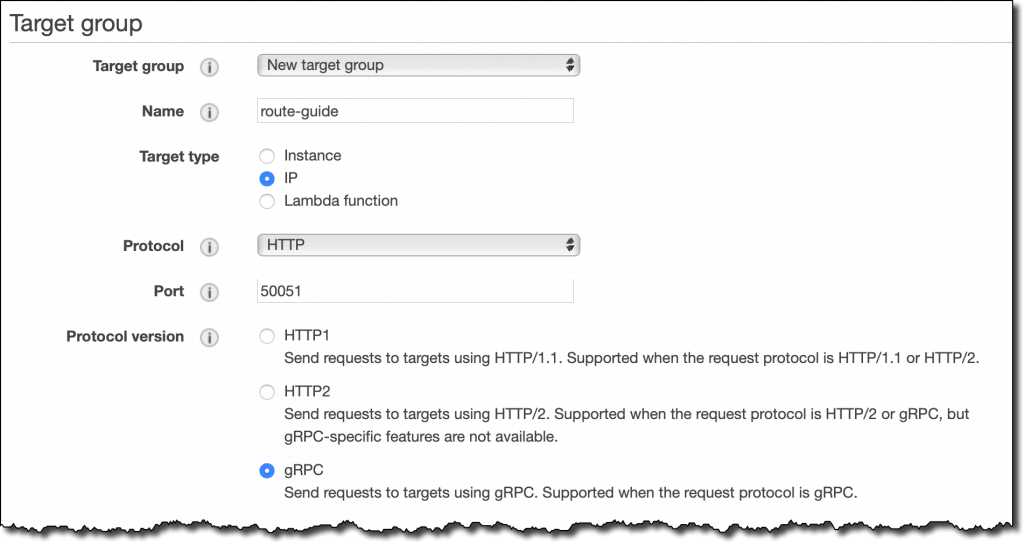1024x544 pixels.
Task: Click the info icon beside Target group
Action: pyautogui.click(x=209, y=67)
